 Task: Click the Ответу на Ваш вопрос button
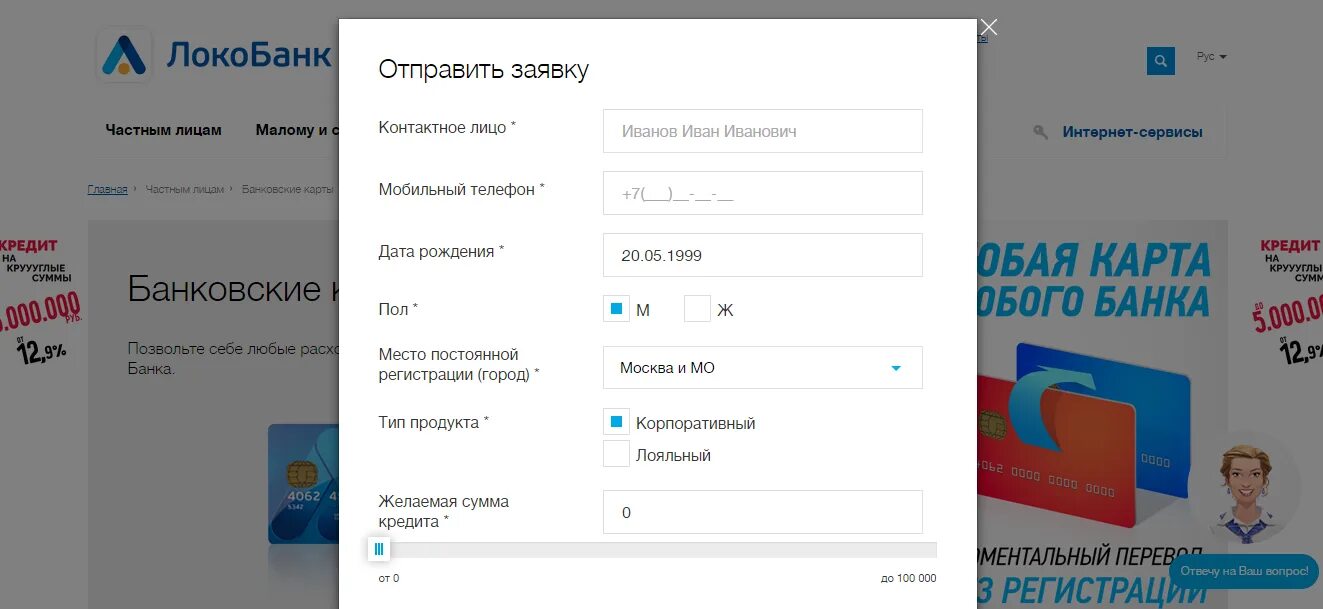coord(1244,570)
